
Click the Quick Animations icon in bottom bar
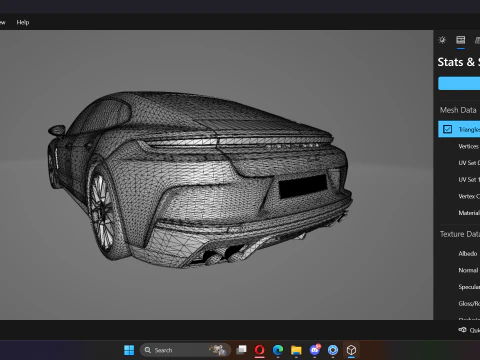pyautogui.click(x=462, y=330)
